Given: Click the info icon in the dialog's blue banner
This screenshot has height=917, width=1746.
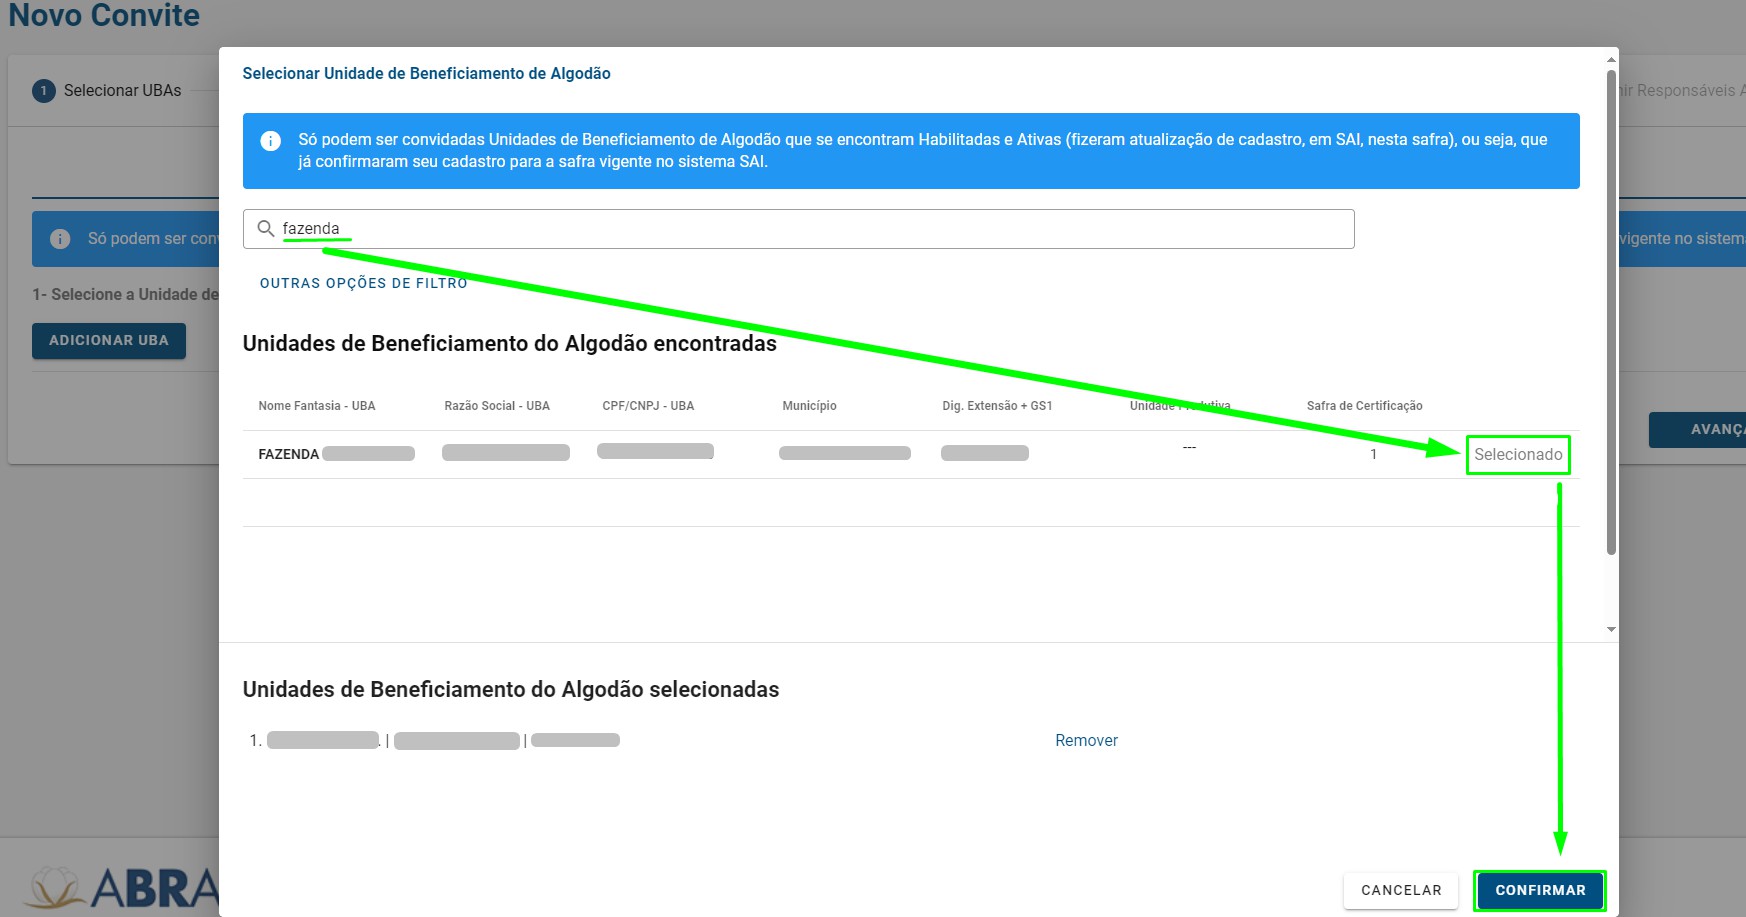Looking at the screenshot, I should [x=270, y=141].
